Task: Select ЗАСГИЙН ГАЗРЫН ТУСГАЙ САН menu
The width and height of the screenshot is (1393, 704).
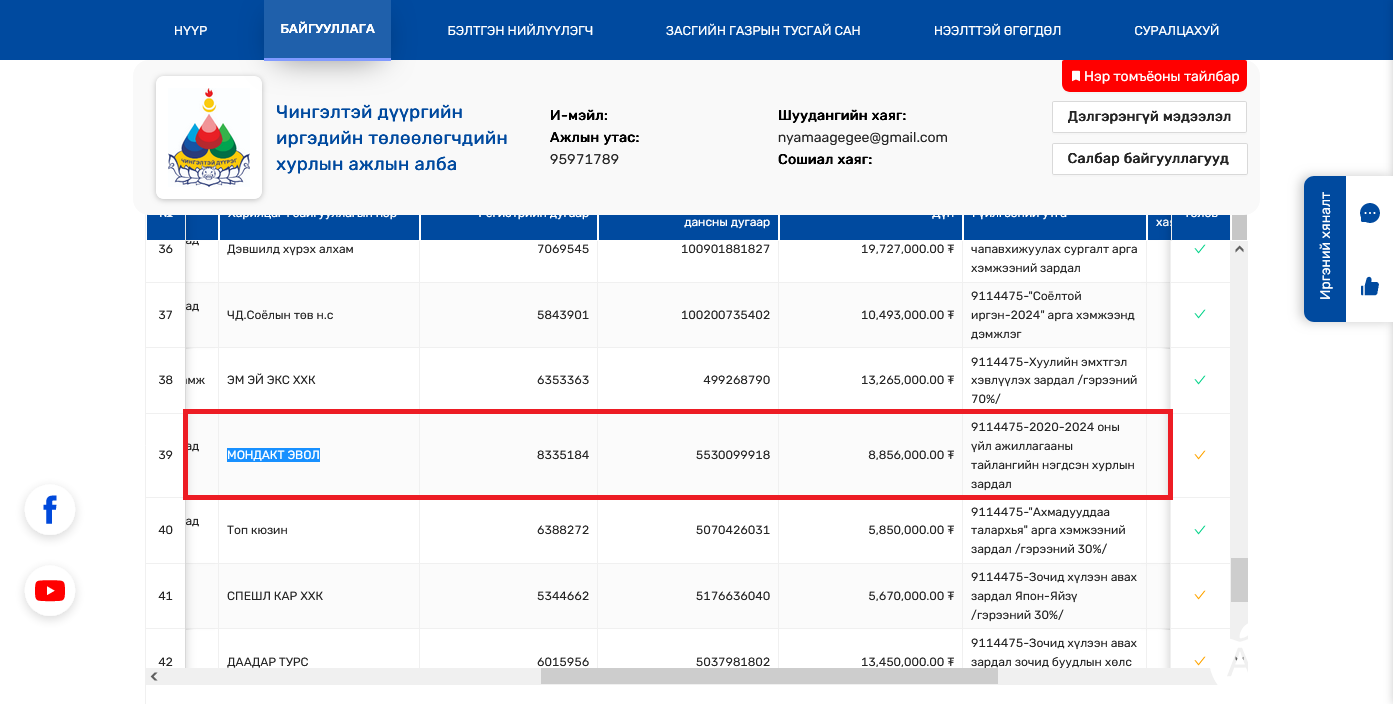Action: pyautogui.click(x=763, y=30)
